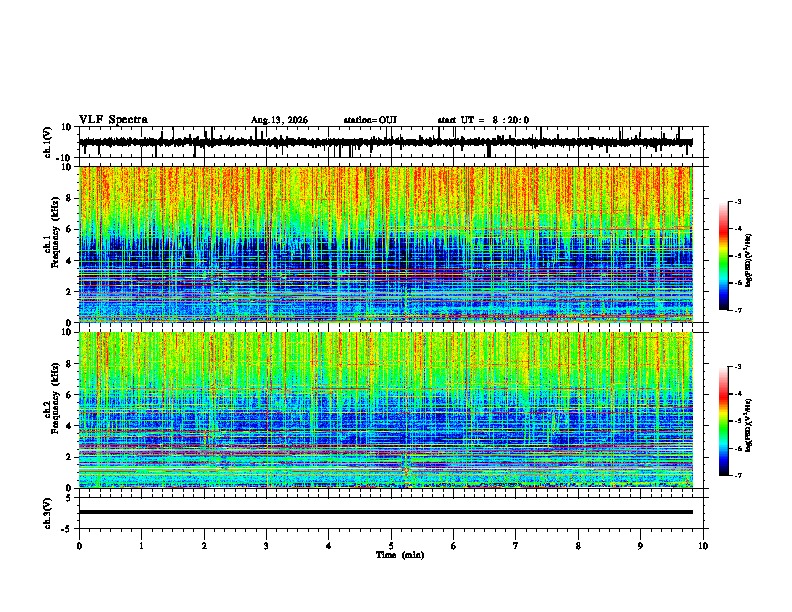The width and height of the screenshot is (792, 612).
Task: Click time axis tick label '7'
Action: [x=516, y=546]
